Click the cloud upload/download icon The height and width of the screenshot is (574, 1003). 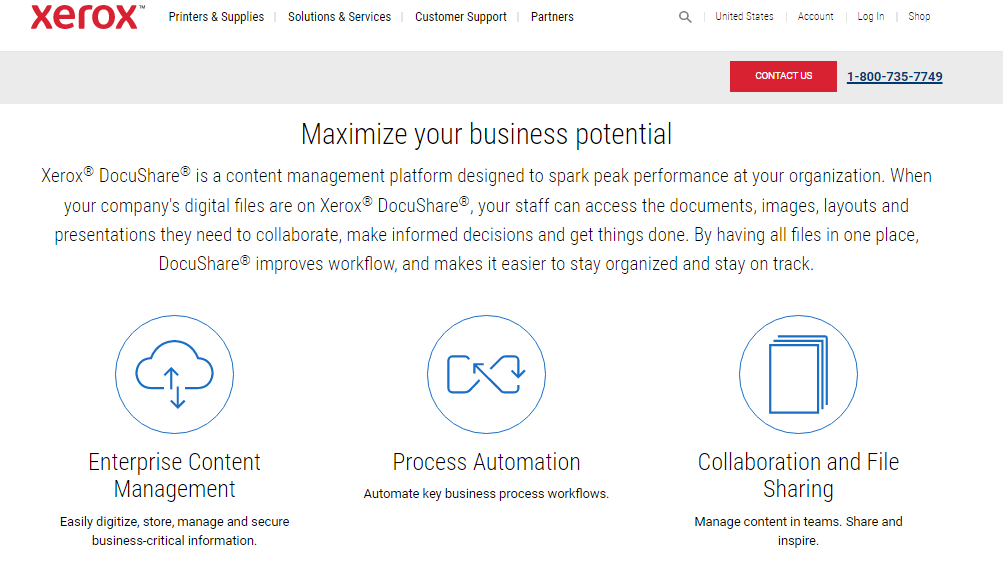(x=175, y=375)
